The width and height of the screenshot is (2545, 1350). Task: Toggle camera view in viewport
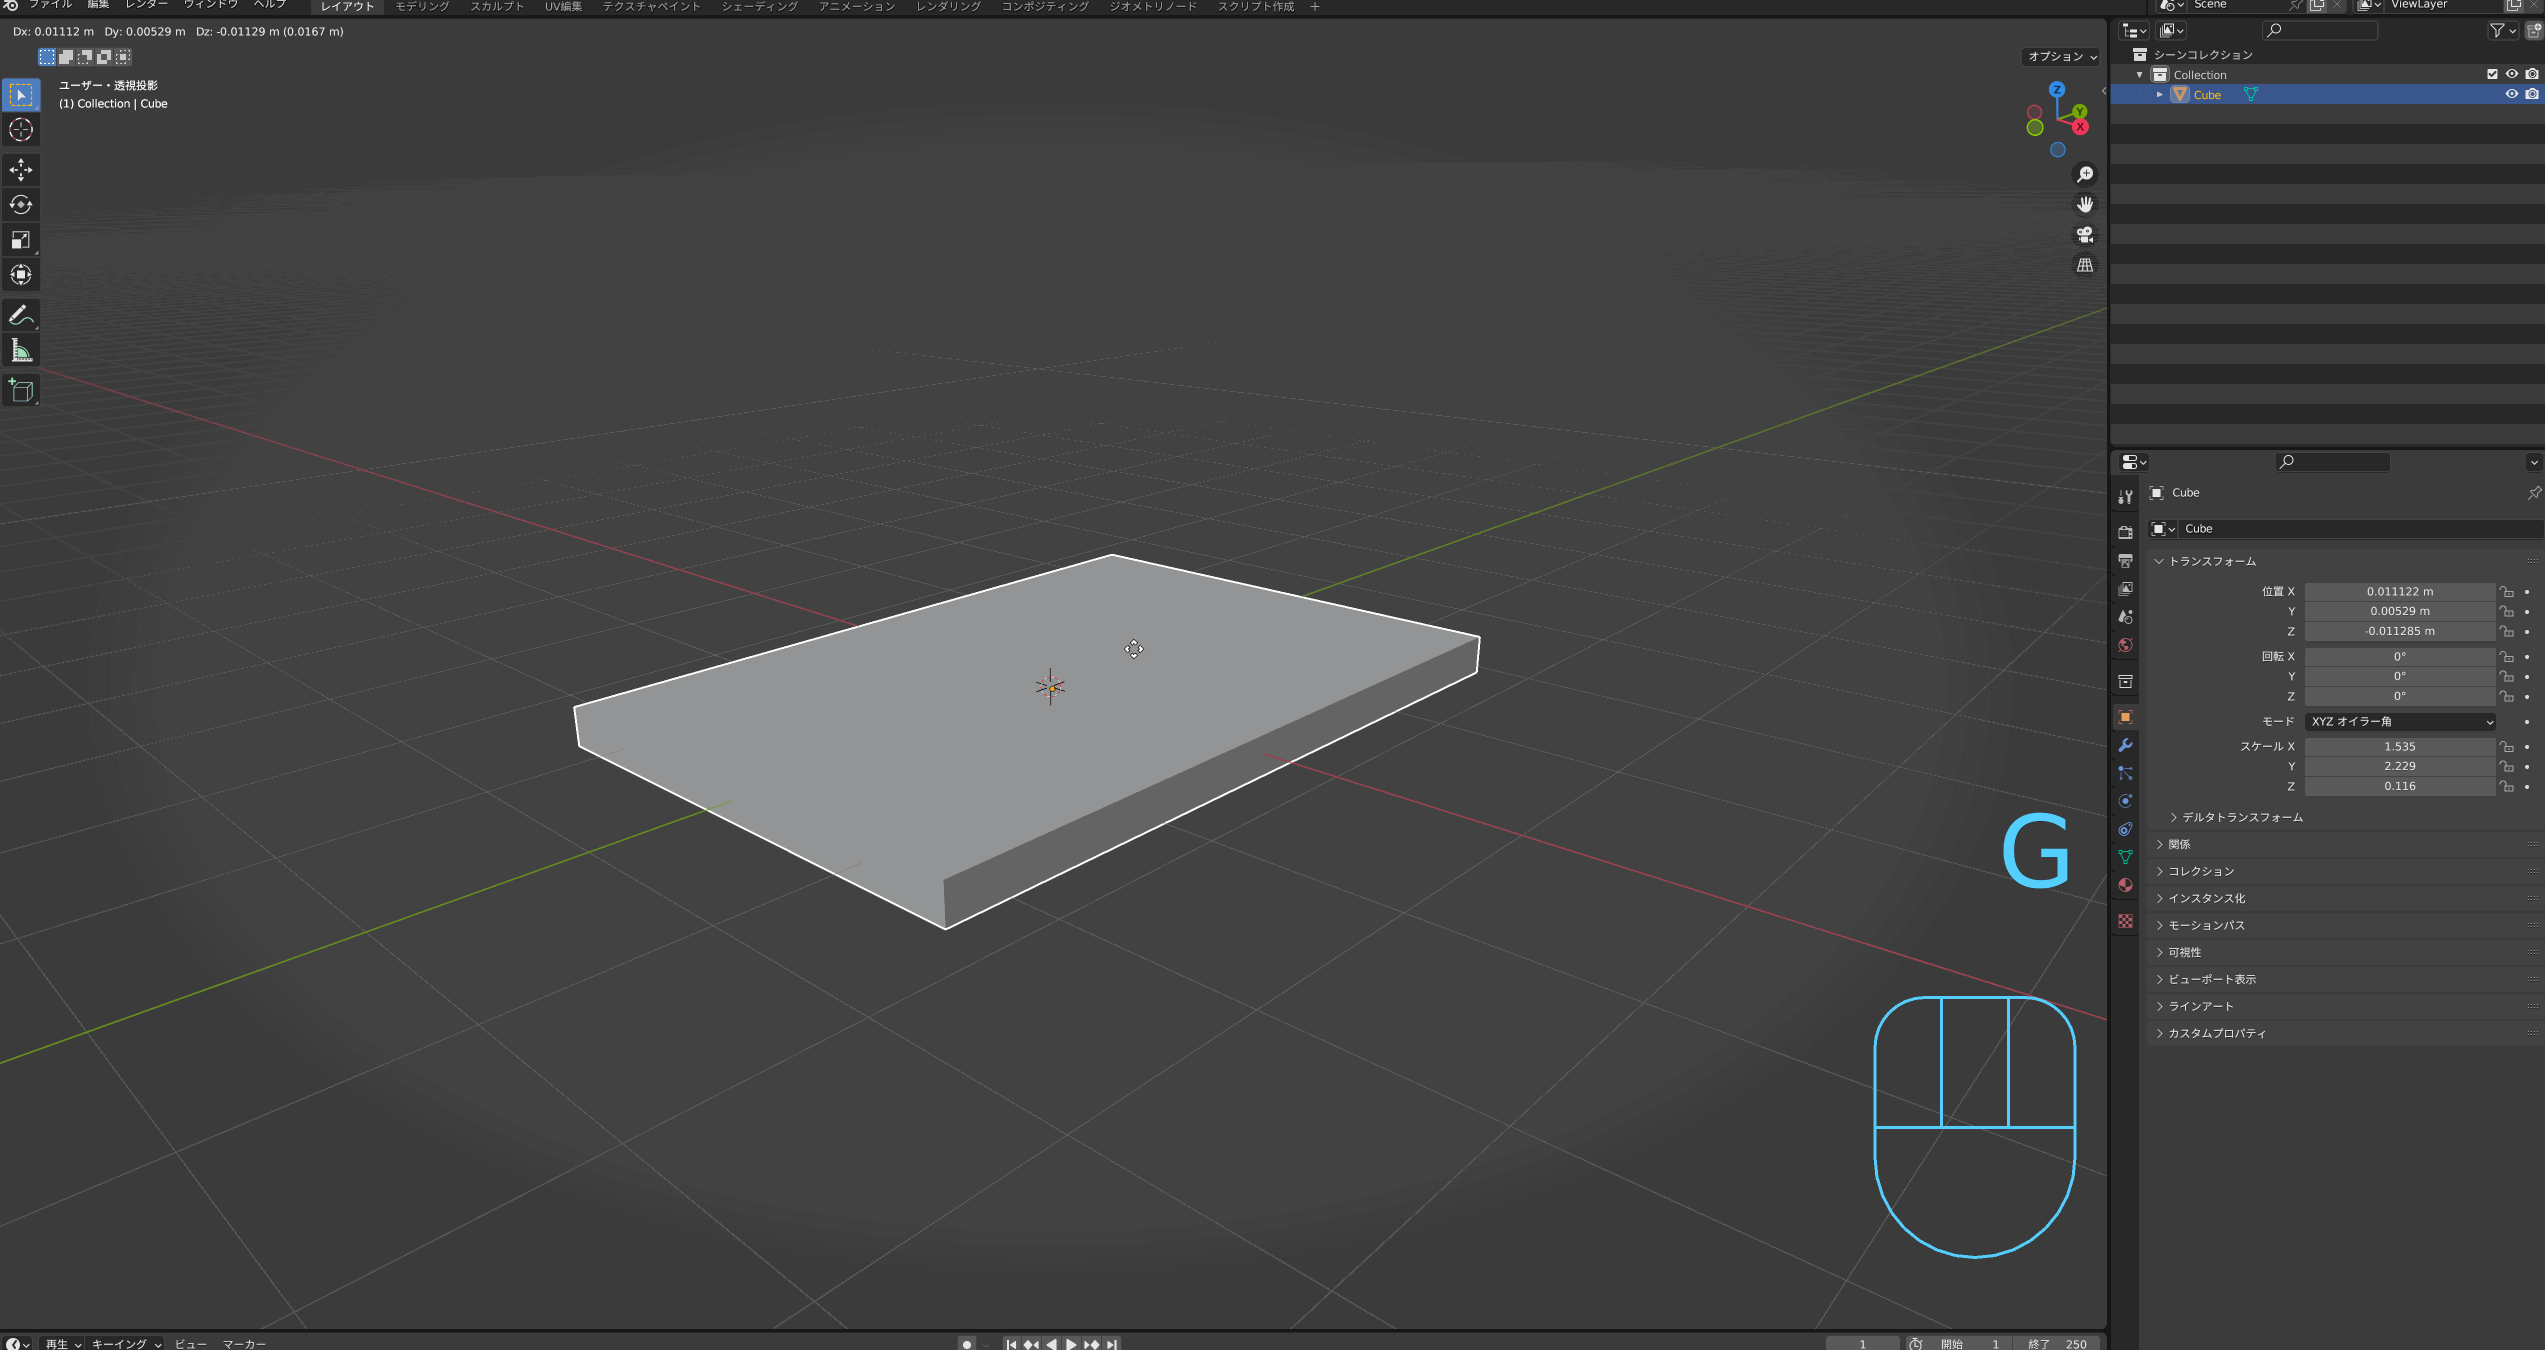2085,235
